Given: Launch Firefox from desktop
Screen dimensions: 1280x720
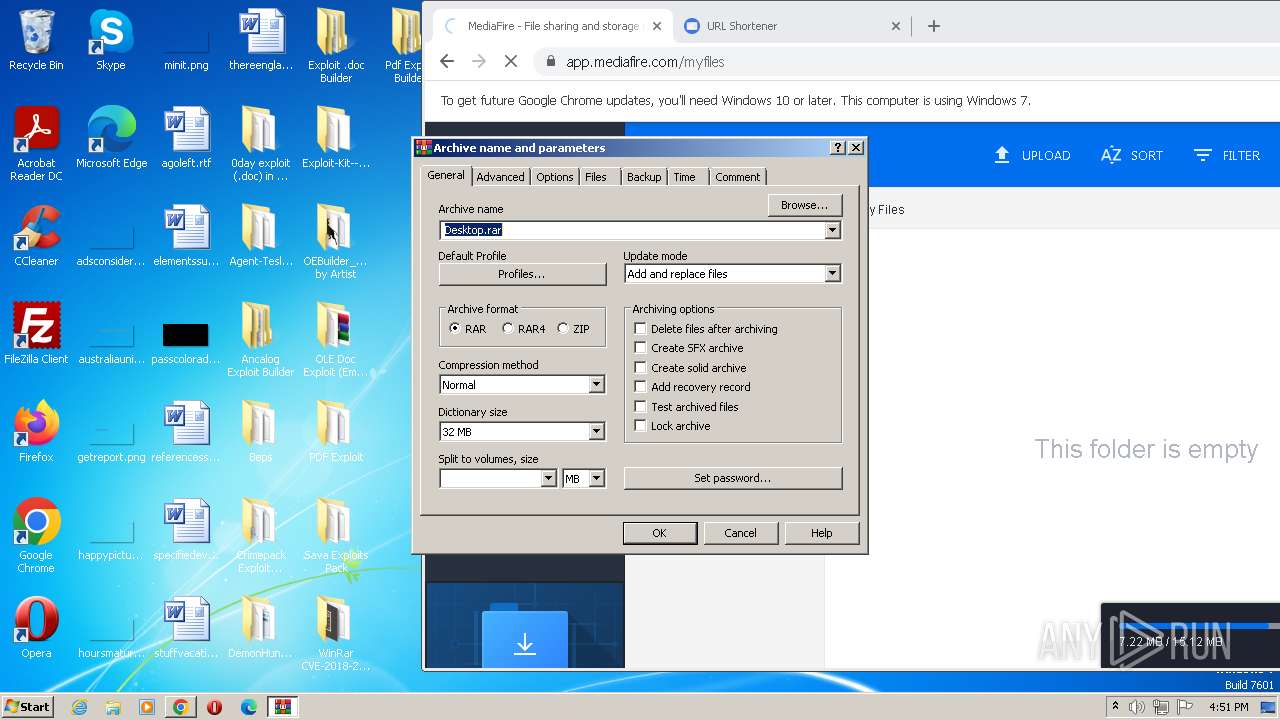Looking at the screenshot, I should pos(36,432).
